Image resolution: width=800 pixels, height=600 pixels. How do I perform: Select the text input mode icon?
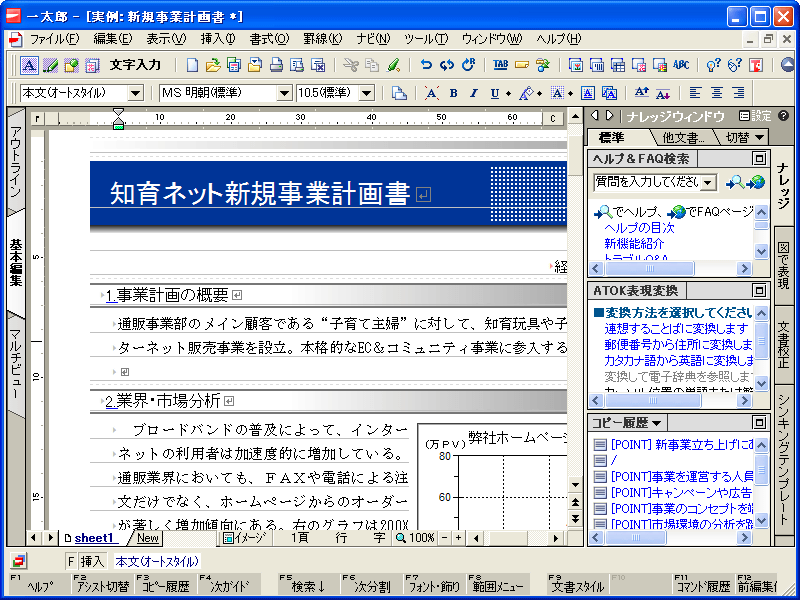click(29, 65)
